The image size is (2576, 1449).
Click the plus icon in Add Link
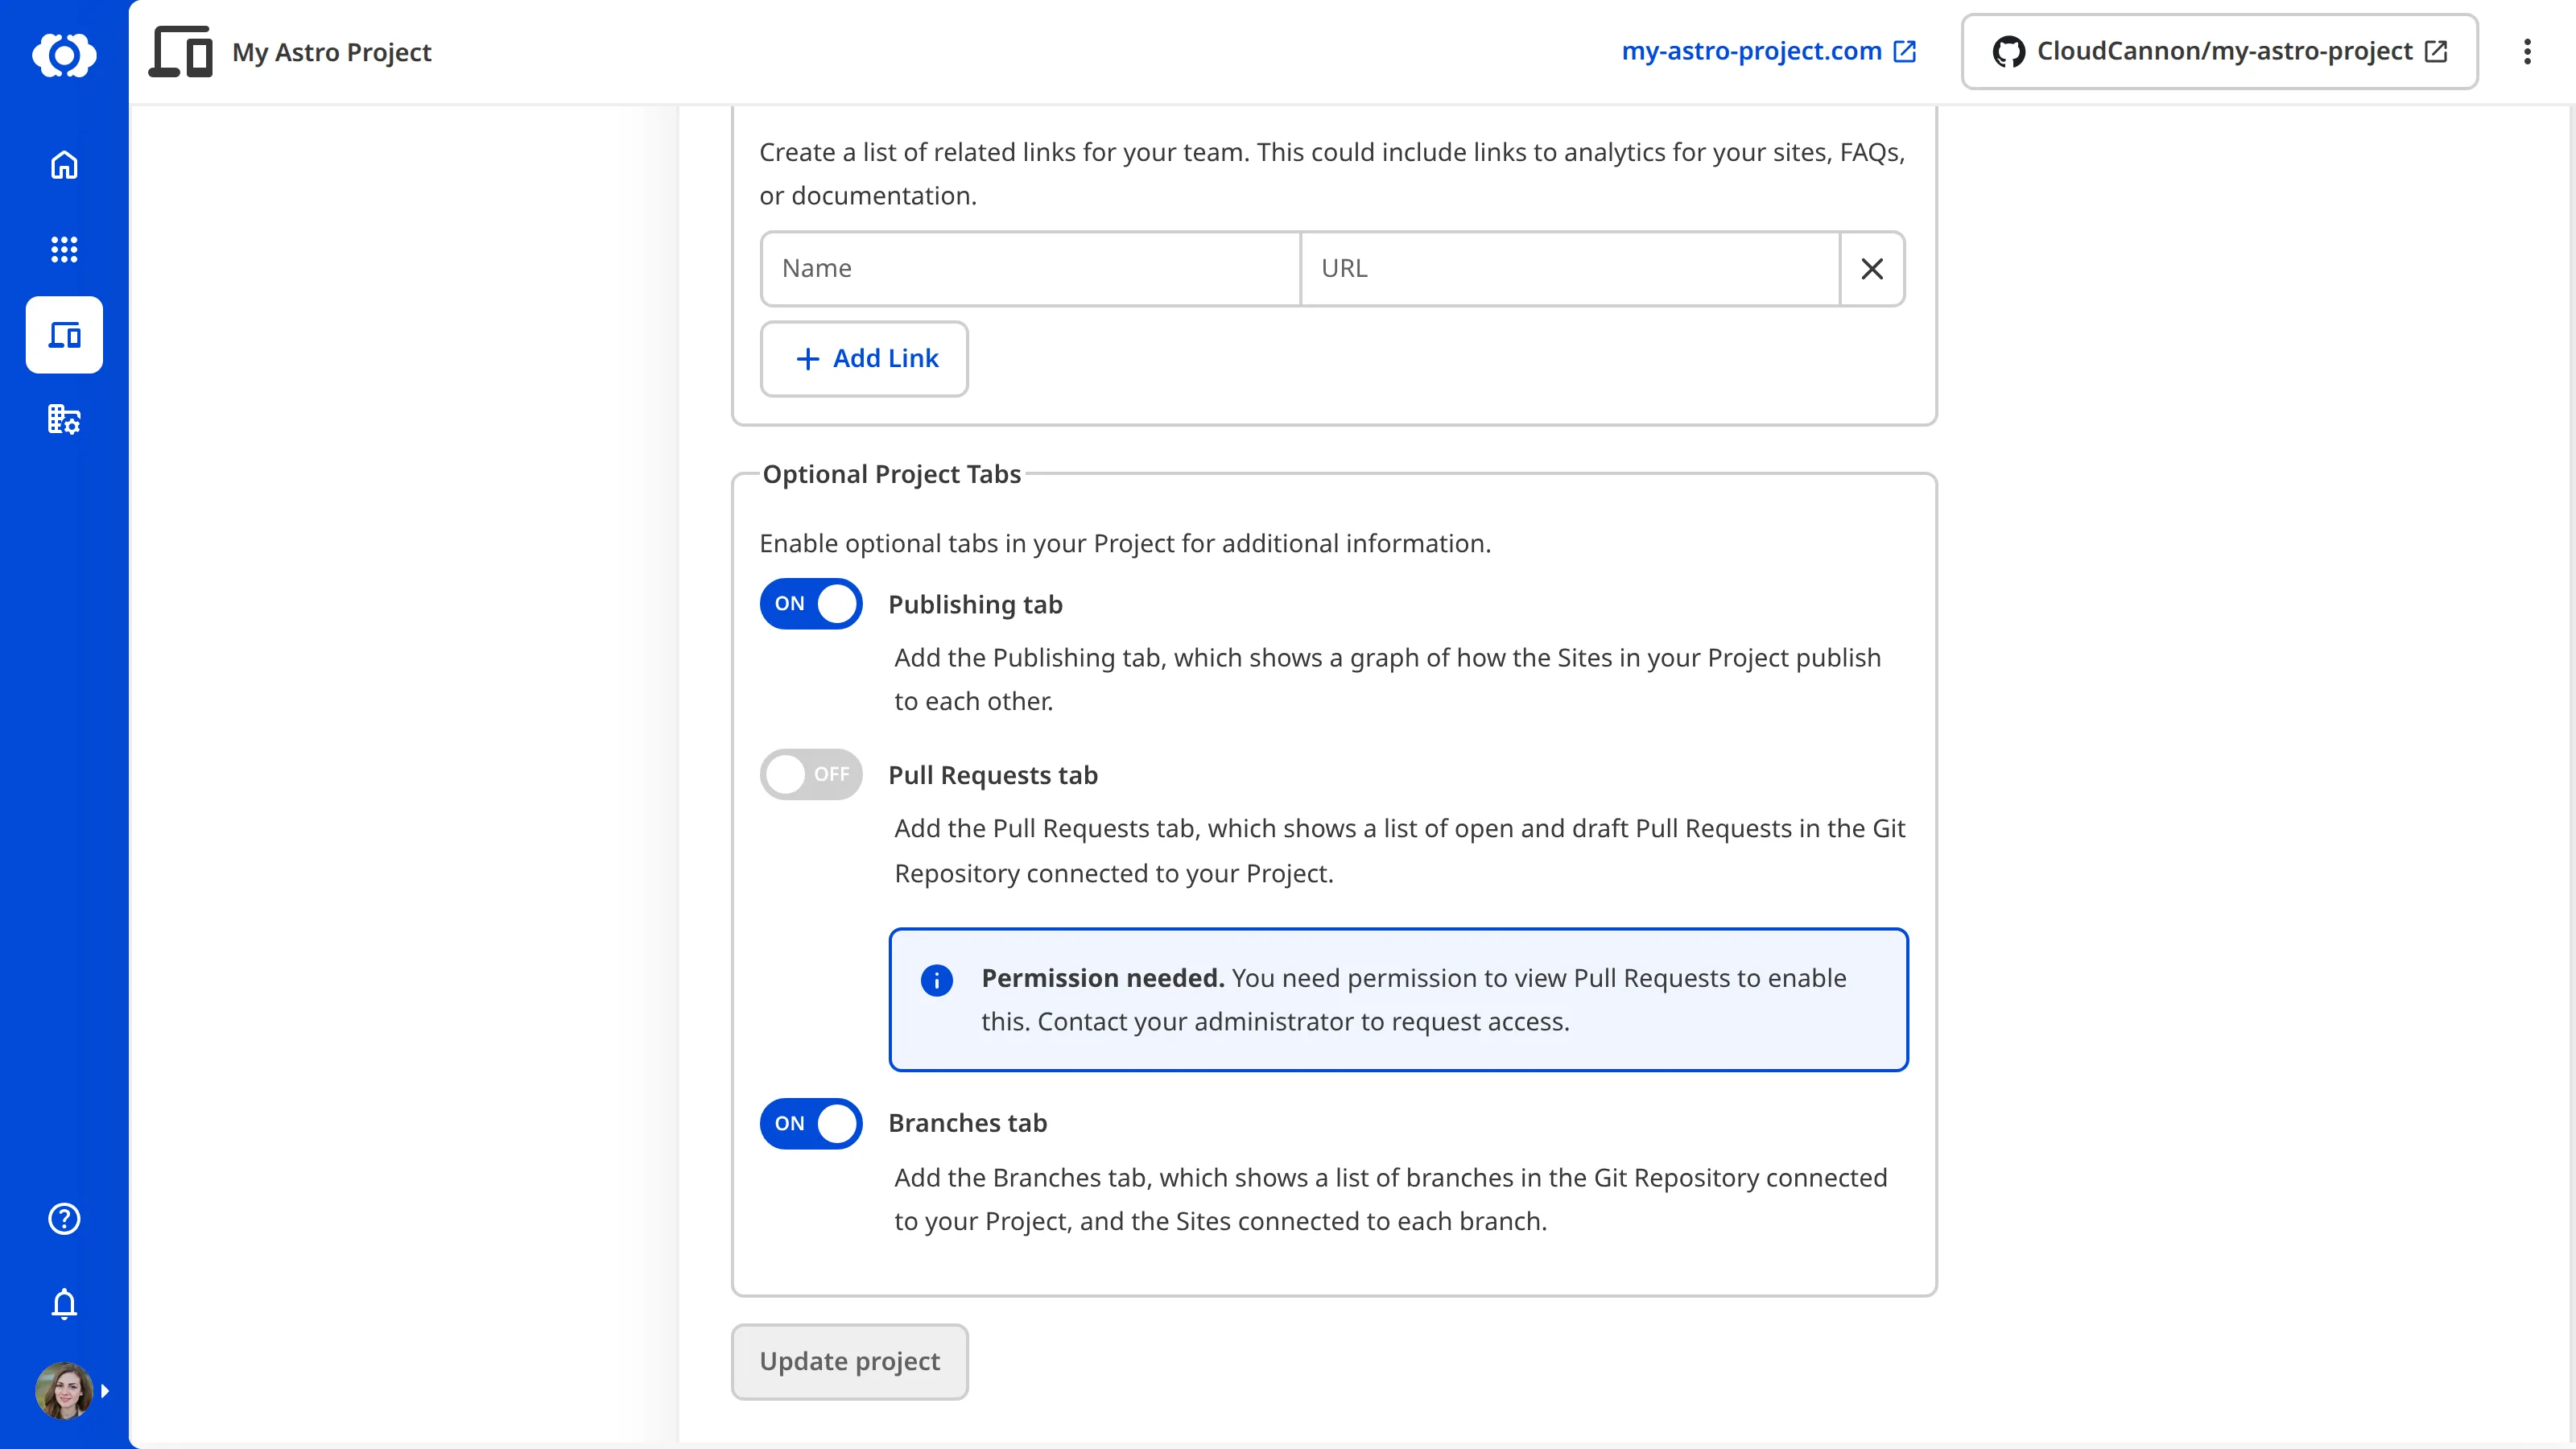808,359
